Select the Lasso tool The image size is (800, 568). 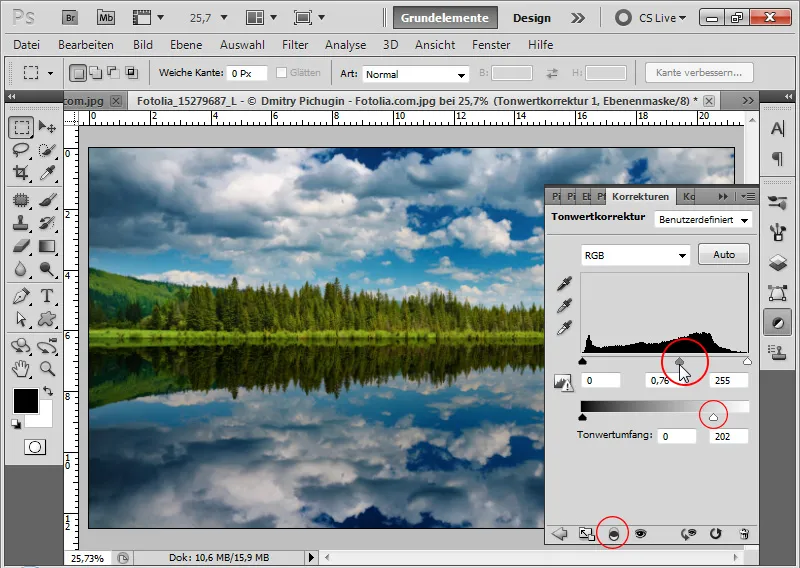tap(21, 151)
